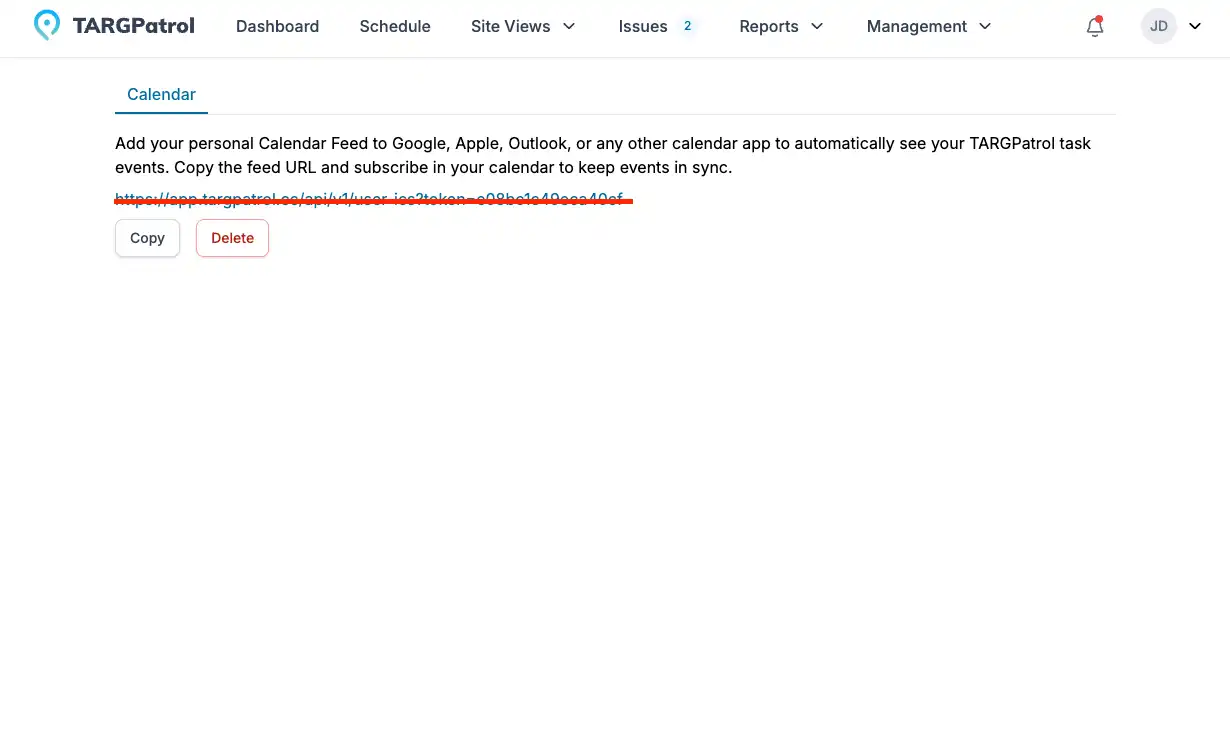Open the Schedule page
Image resolution: width=1230 pixels, height=750 pixels.
395,26
